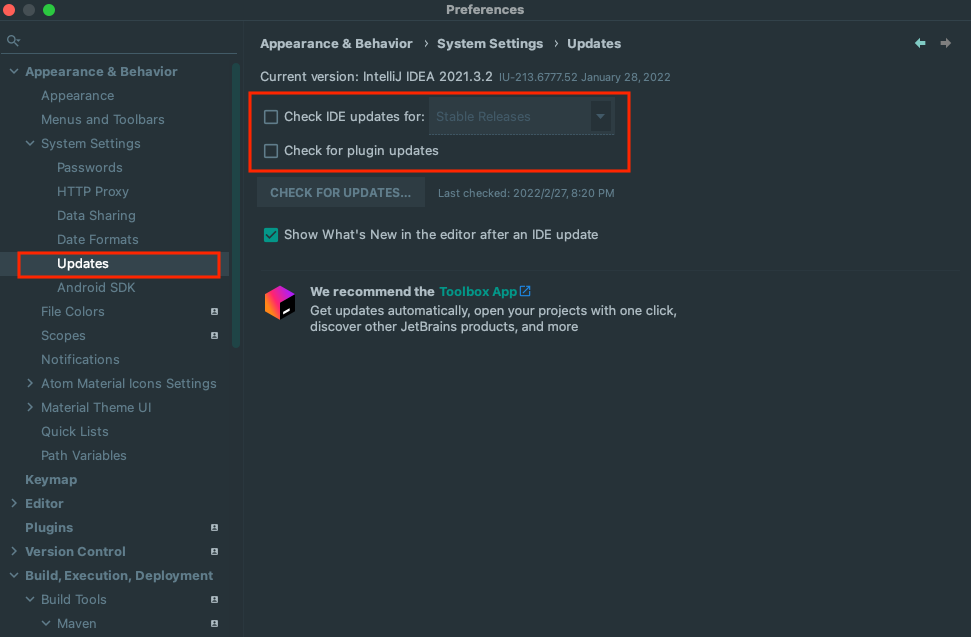Select File Colors settings
Image resolution: width=971 pixels, height=637 pixels.
pyautogui.click(x=72, y=311)
